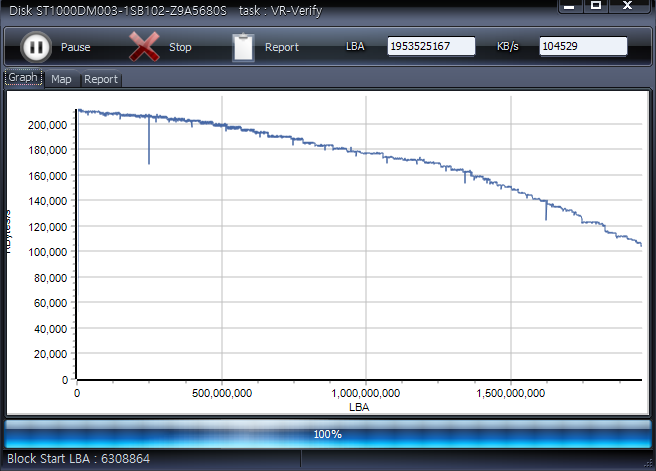Open the Map tab
Image resolution: width=656 pixels, height=471 pixels.
point(61,79)
